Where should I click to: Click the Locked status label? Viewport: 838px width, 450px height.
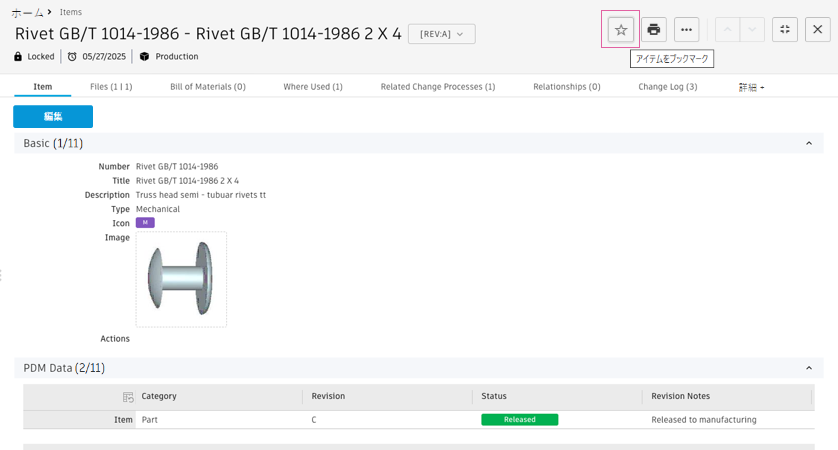41,56
